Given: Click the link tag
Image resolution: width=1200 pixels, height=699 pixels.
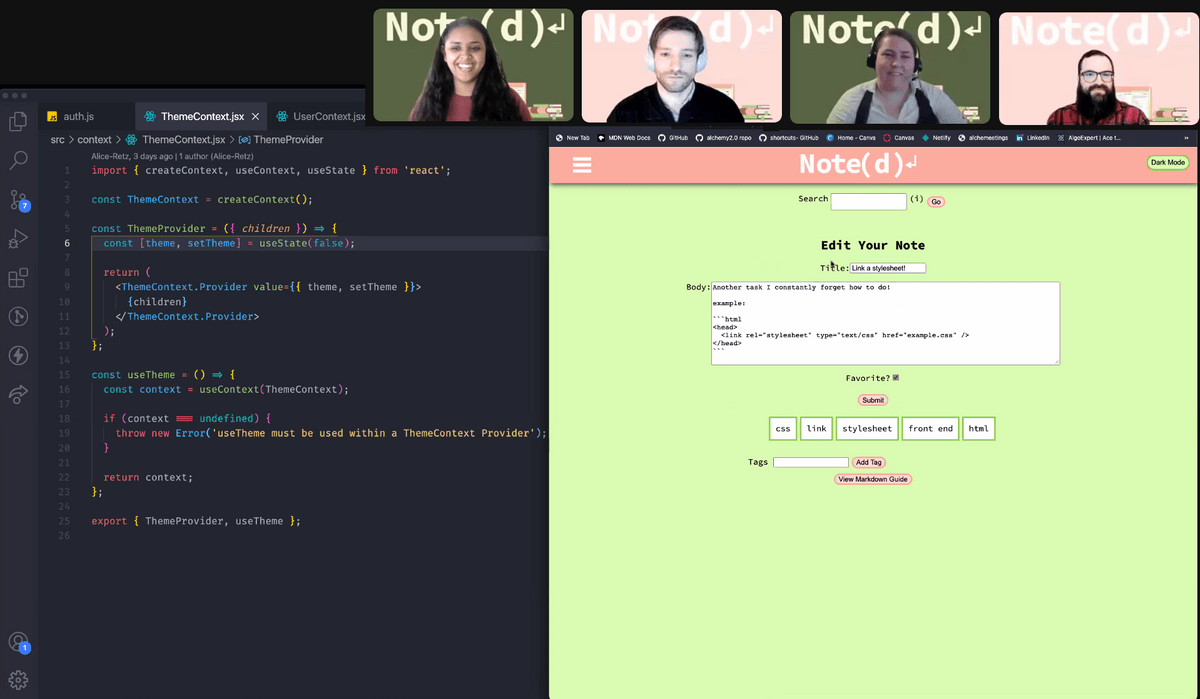Looking at the screenshot, I should coord(817,429).
